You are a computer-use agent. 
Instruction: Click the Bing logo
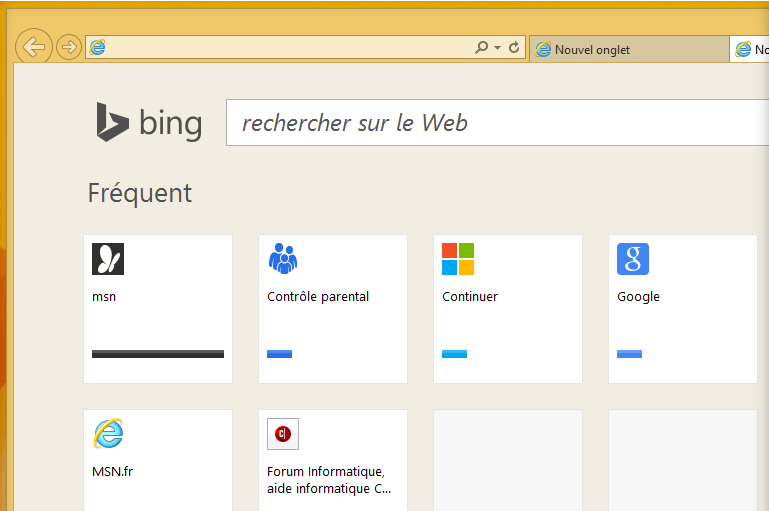pyautogui.click(x=149, y=123)
